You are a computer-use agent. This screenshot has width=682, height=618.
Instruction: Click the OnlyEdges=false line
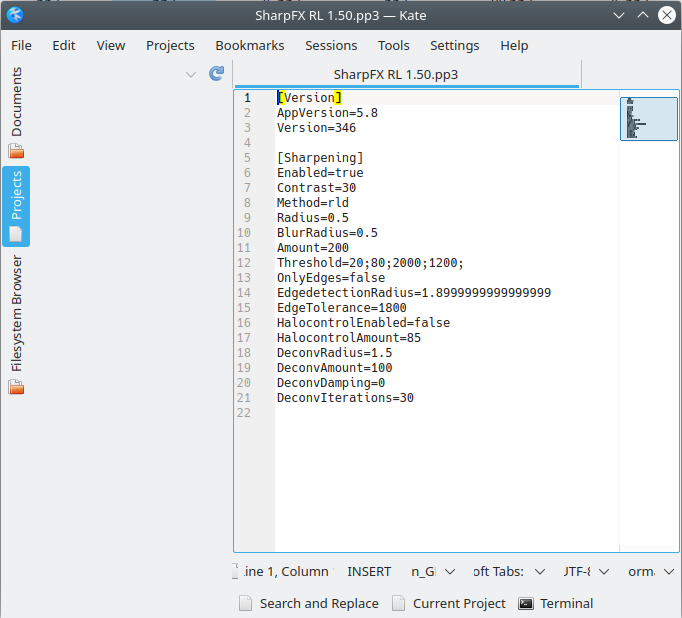pyautogui.click(x=331, y=277)
